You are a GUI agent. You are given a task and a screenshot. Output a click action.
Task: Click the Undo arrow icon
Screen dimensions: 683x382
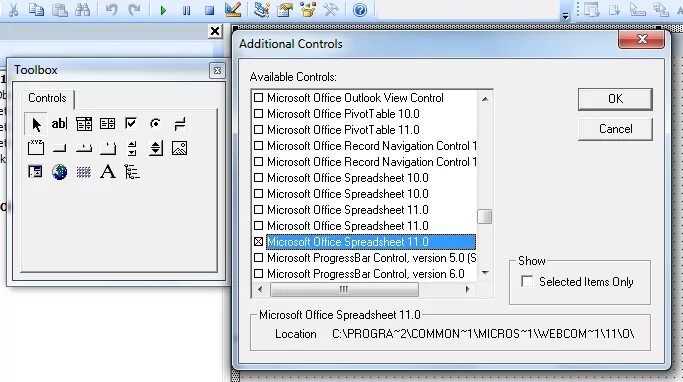pyautogui.click(x=112, y=9)
